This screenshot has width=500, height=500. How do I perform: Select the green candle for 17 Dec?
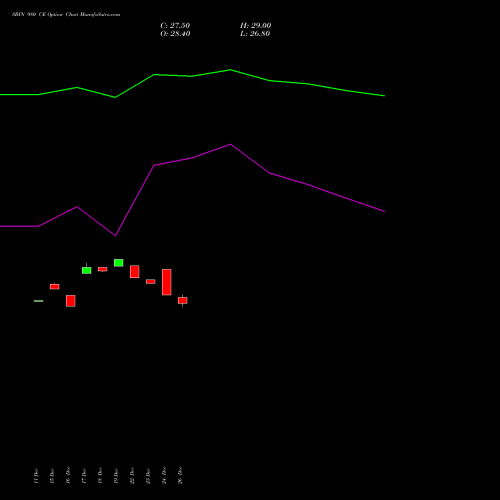[x=87, y=270]
